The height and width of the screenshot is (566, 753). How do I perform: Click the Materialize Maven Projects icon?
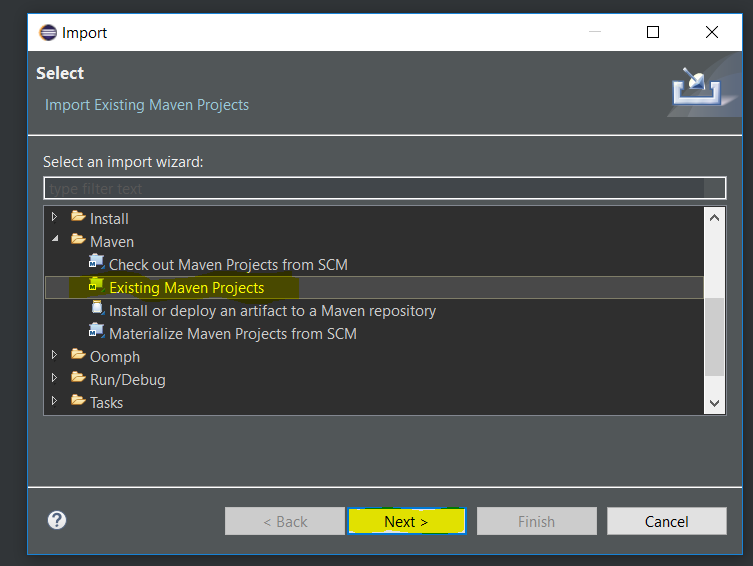[97, 331]
